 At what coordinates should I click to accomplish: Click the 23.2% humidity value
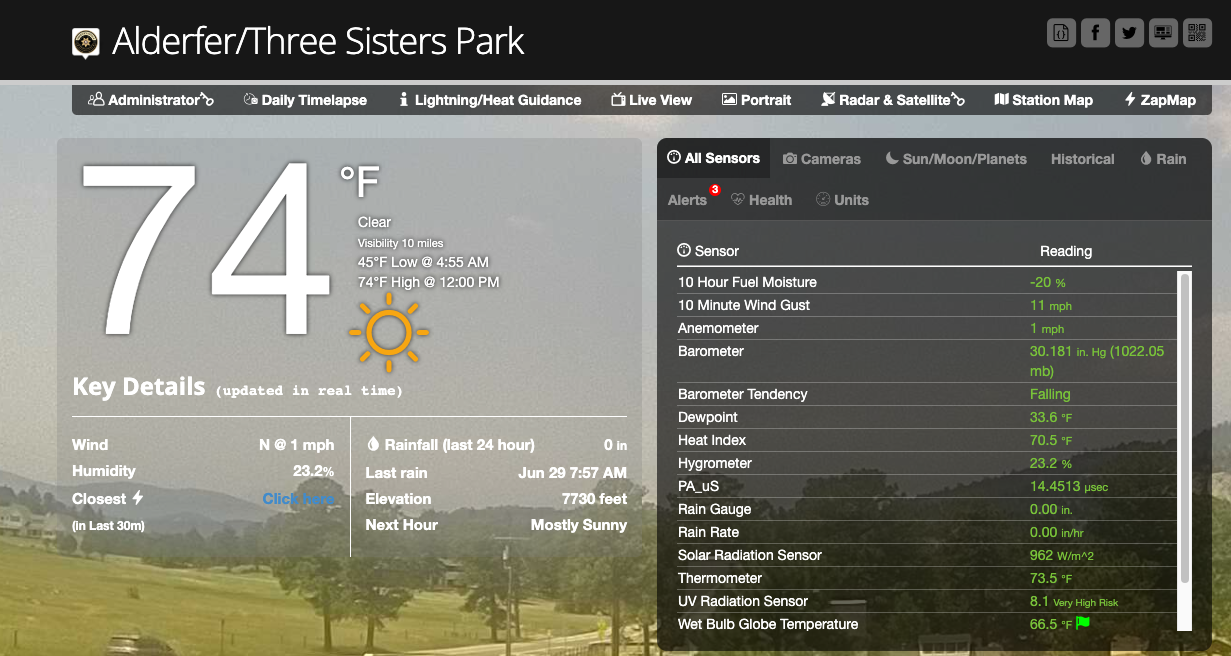coord(313,470)
